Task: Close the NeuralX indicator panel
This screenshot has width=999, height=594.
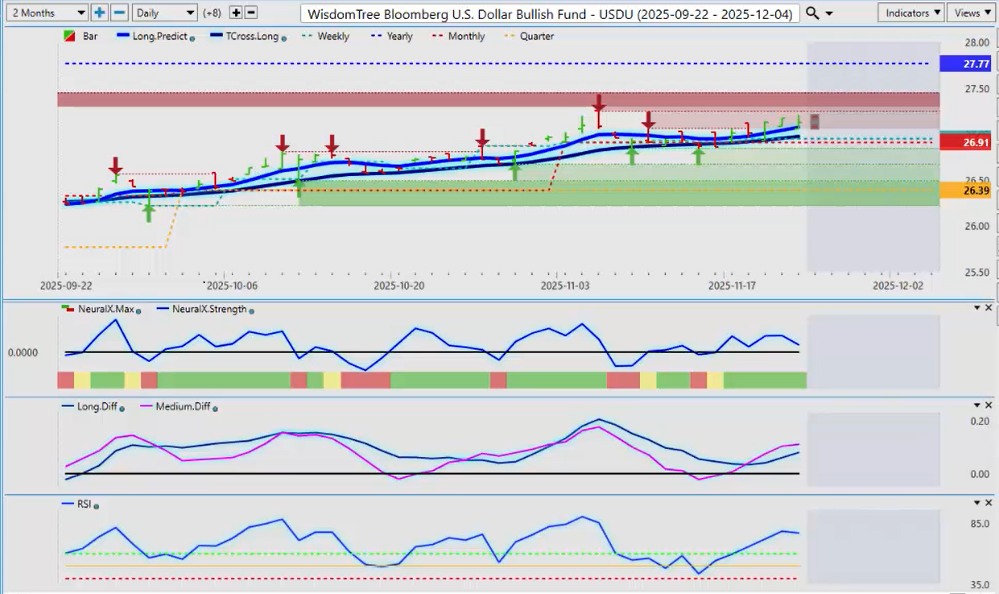Action: [x=989, y=308]
